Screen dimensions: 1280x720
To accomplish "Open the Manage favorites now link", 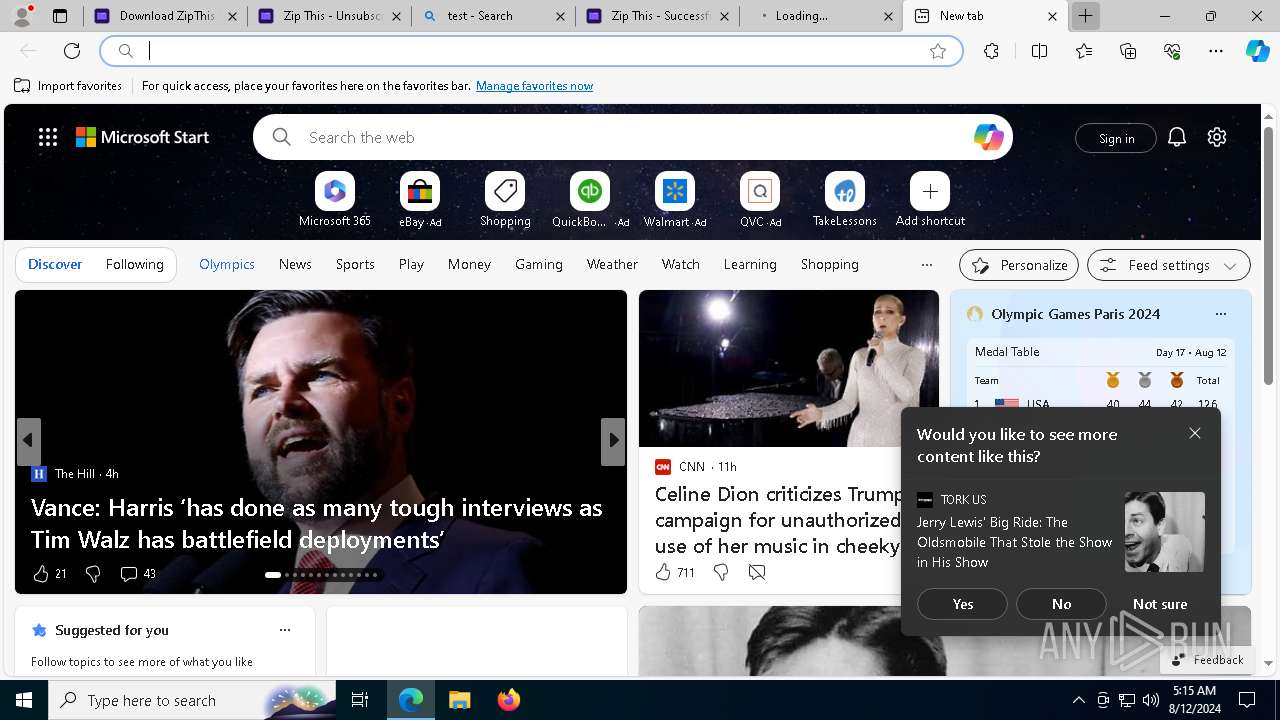I will point(534,86).
